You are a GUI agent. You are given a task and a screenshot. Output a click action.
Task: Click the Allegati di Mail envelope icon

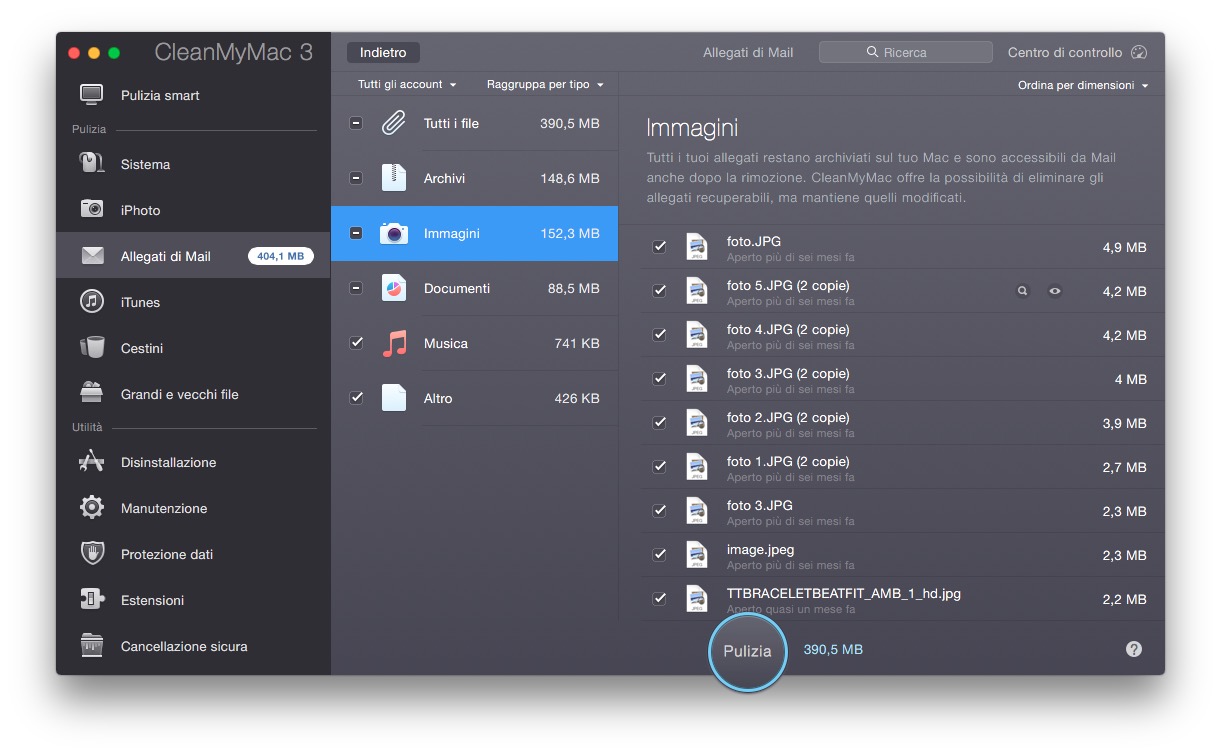coord(92,256)
